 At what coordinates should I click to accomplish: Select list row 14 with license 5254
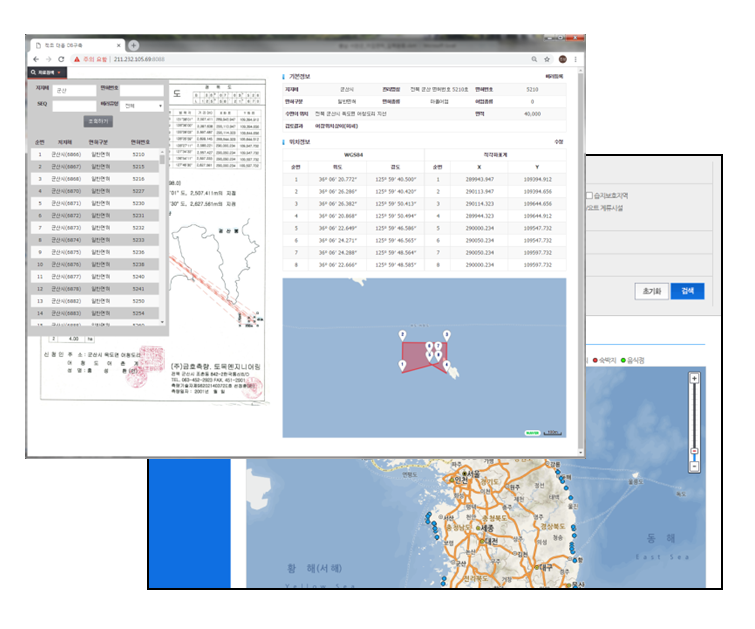(95, 313)
